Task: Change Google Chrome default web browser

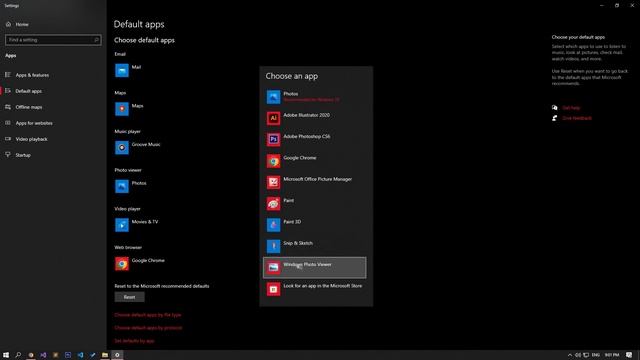Action: (140, 264)
